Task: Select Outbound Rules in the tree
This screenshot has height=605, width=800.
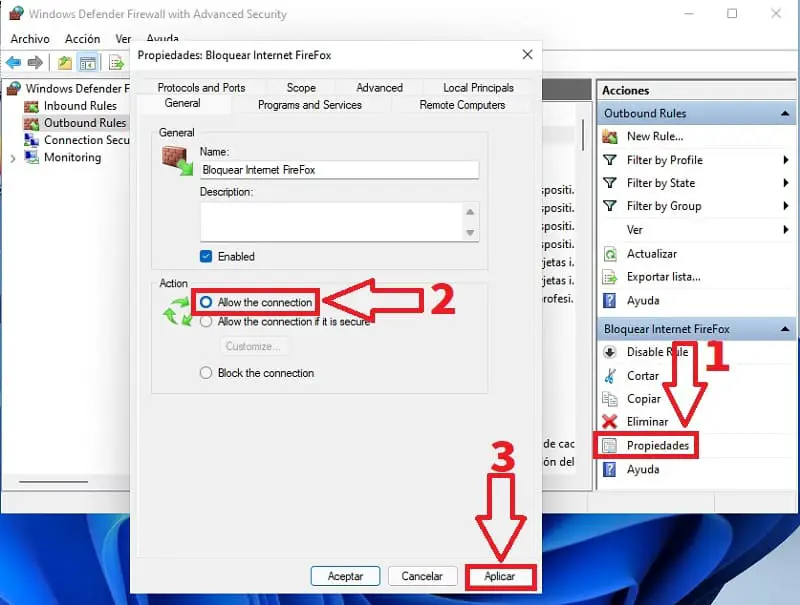Action: pyautogui.click(x=85, y=123)
